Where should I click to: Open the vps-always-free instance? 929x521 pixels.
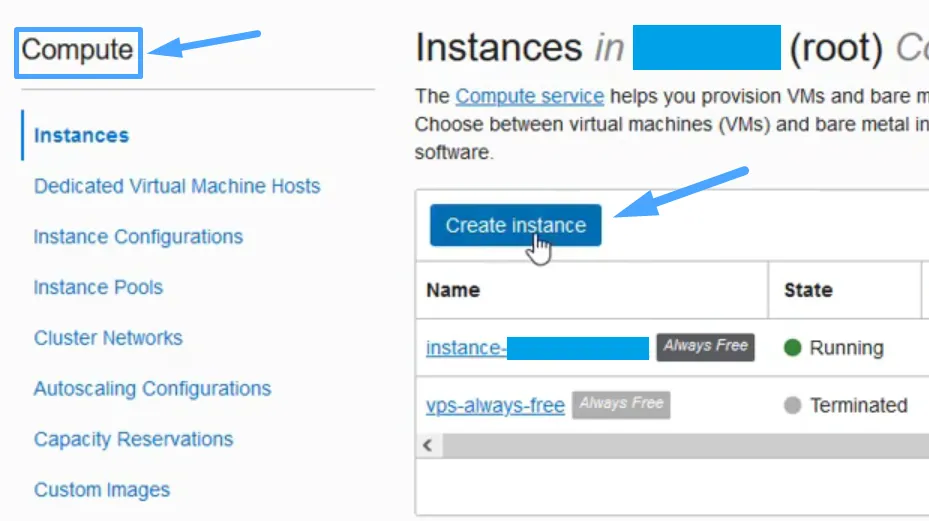coord(495,405)
